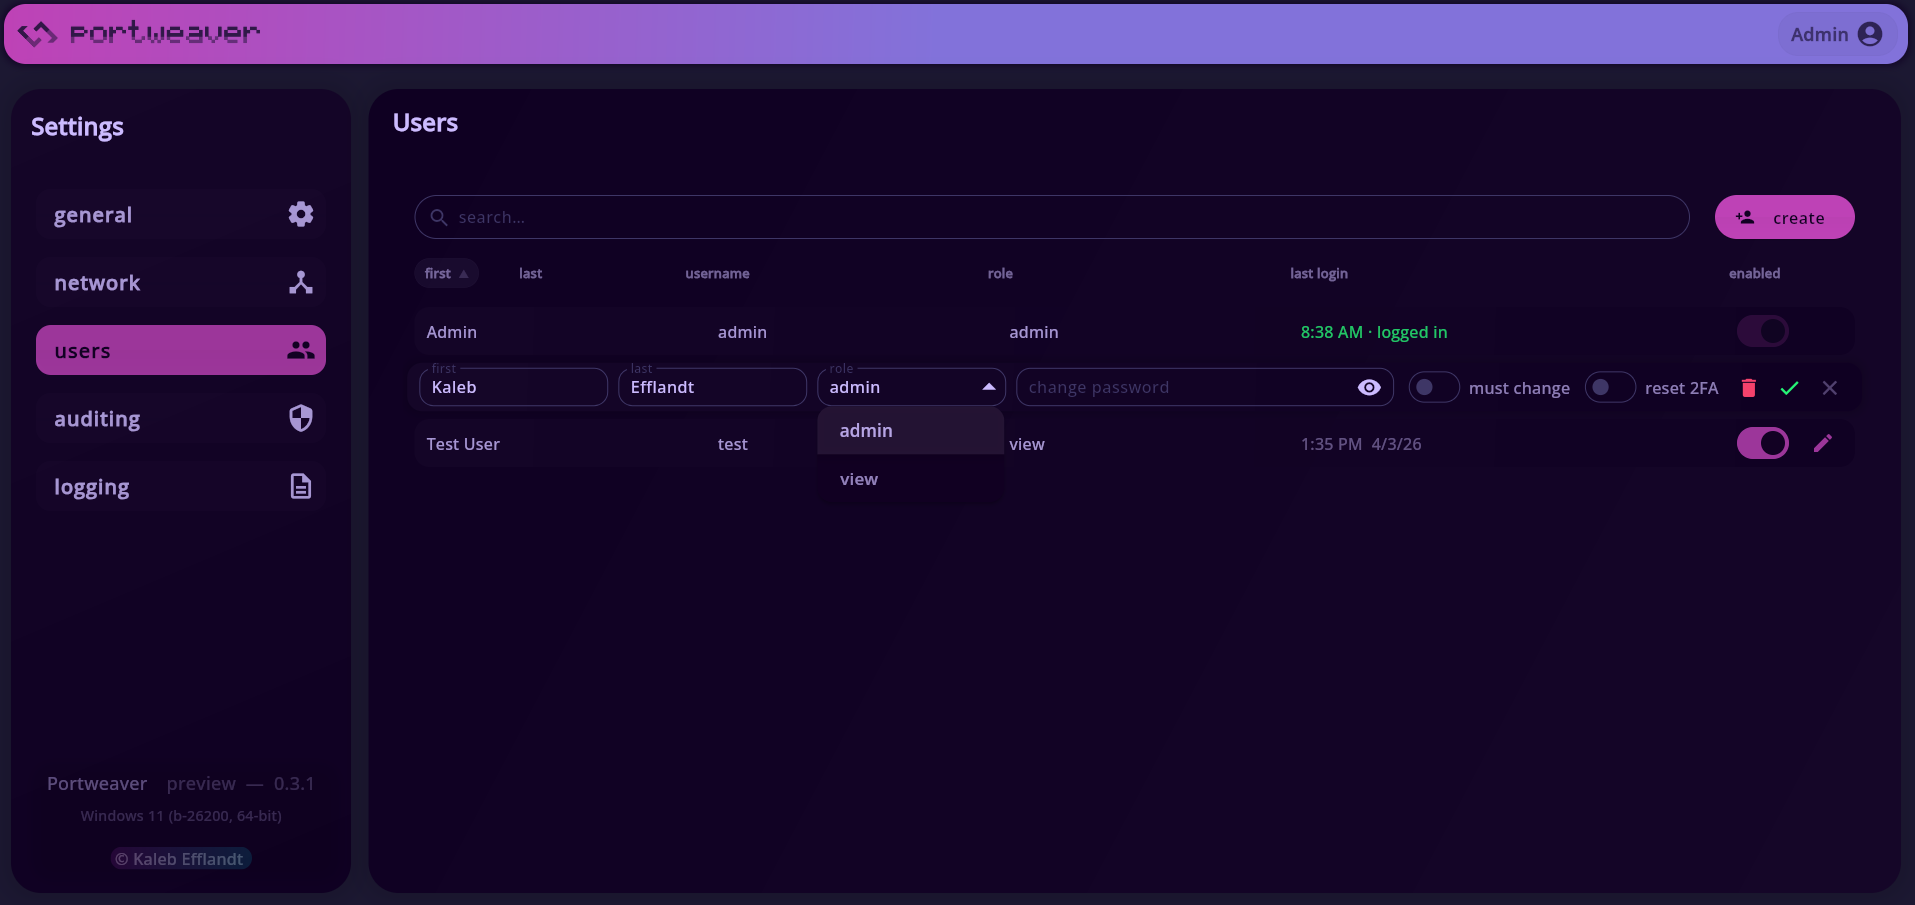Collapse the role dropdown arrow
The width and height of the screenshot is (1915, 905).
pyautogui.click(x=988, y=387)
